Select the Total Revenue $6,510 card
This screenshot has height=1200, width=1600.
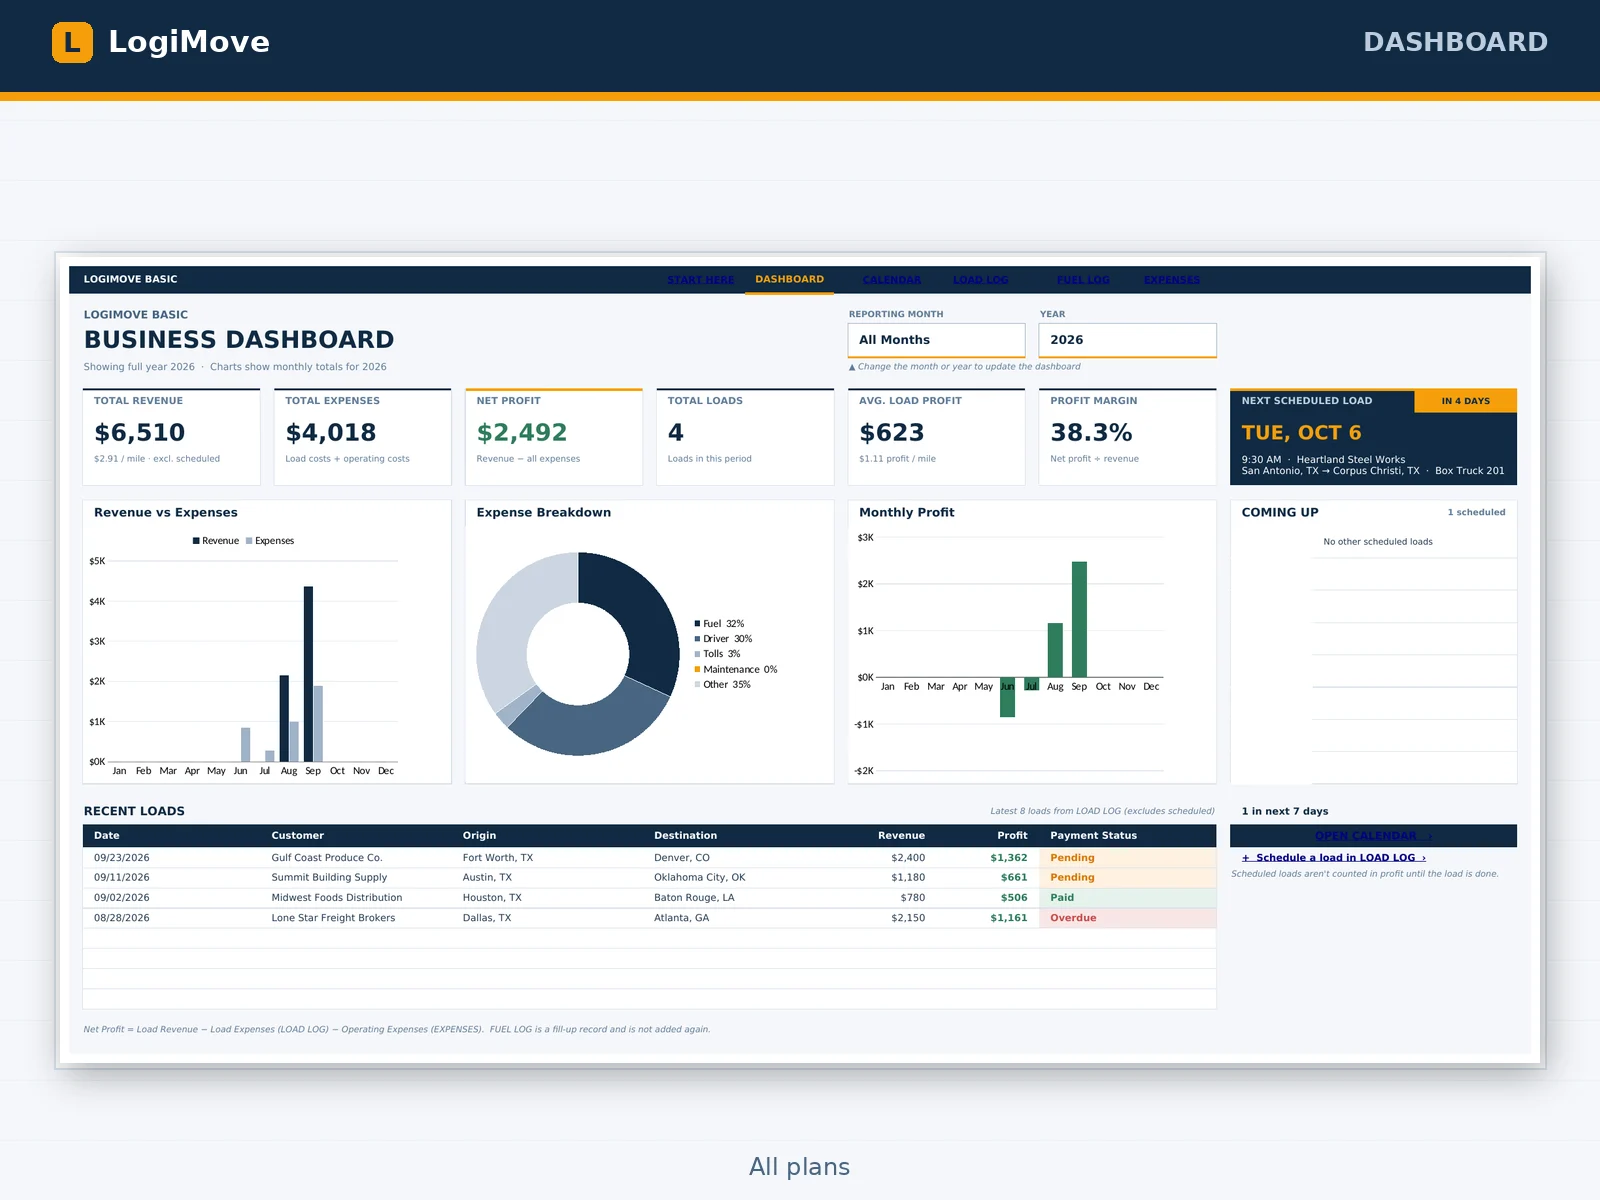(171, 437)
